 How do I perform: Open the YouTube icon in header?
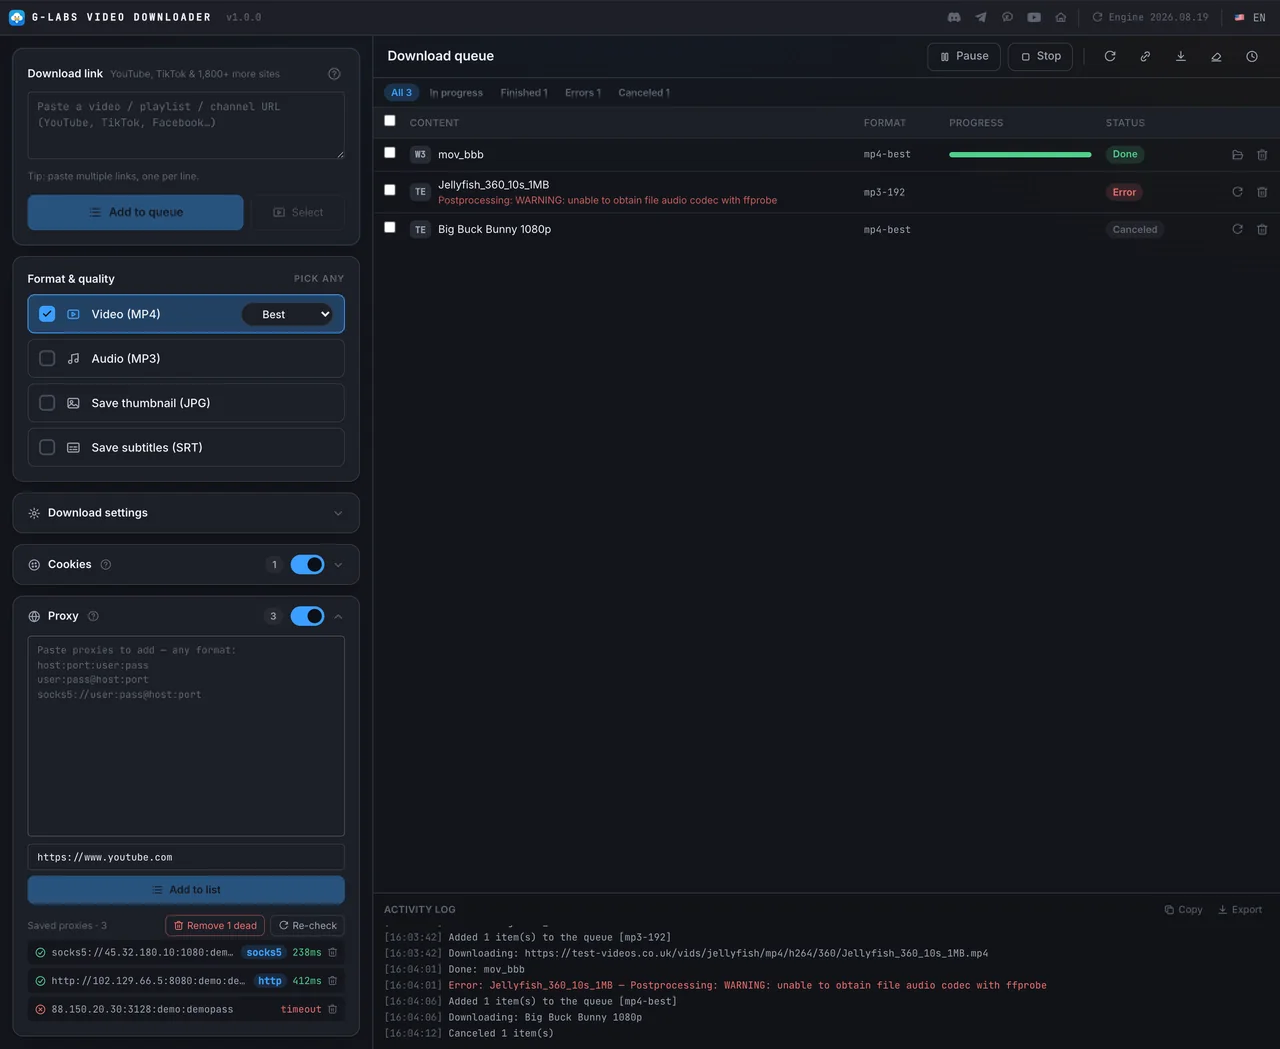tap(1034, 17)
